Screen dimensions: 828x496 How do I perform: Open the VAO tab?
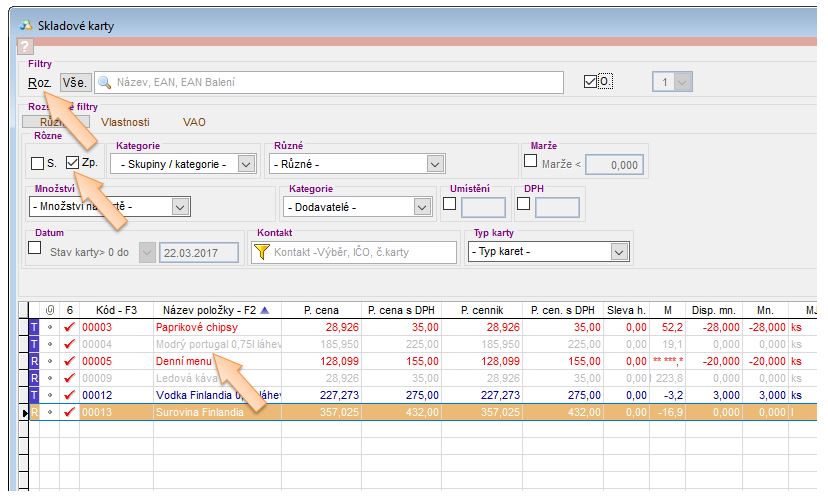(x=194, y=121)
